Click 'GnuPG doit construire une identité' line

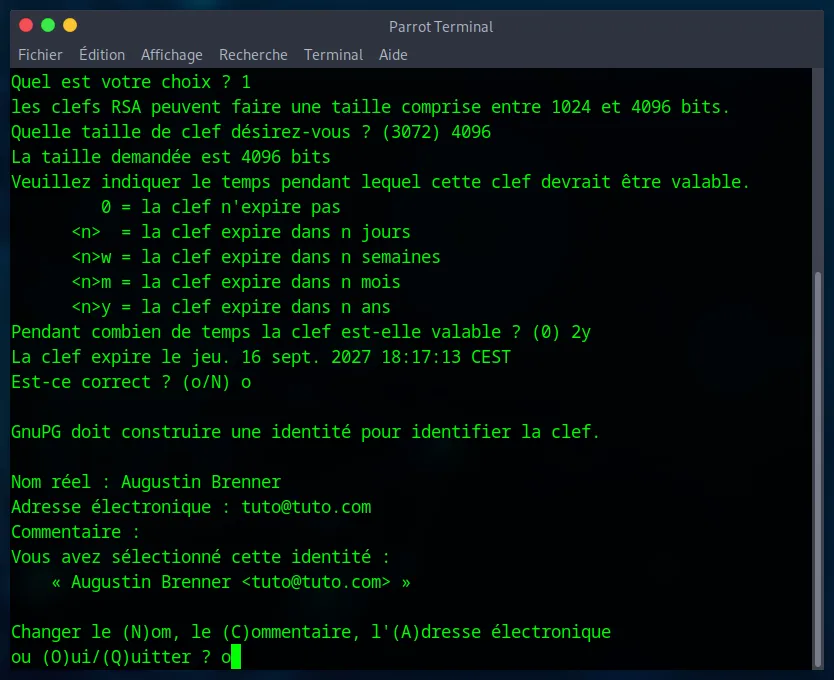305,432
